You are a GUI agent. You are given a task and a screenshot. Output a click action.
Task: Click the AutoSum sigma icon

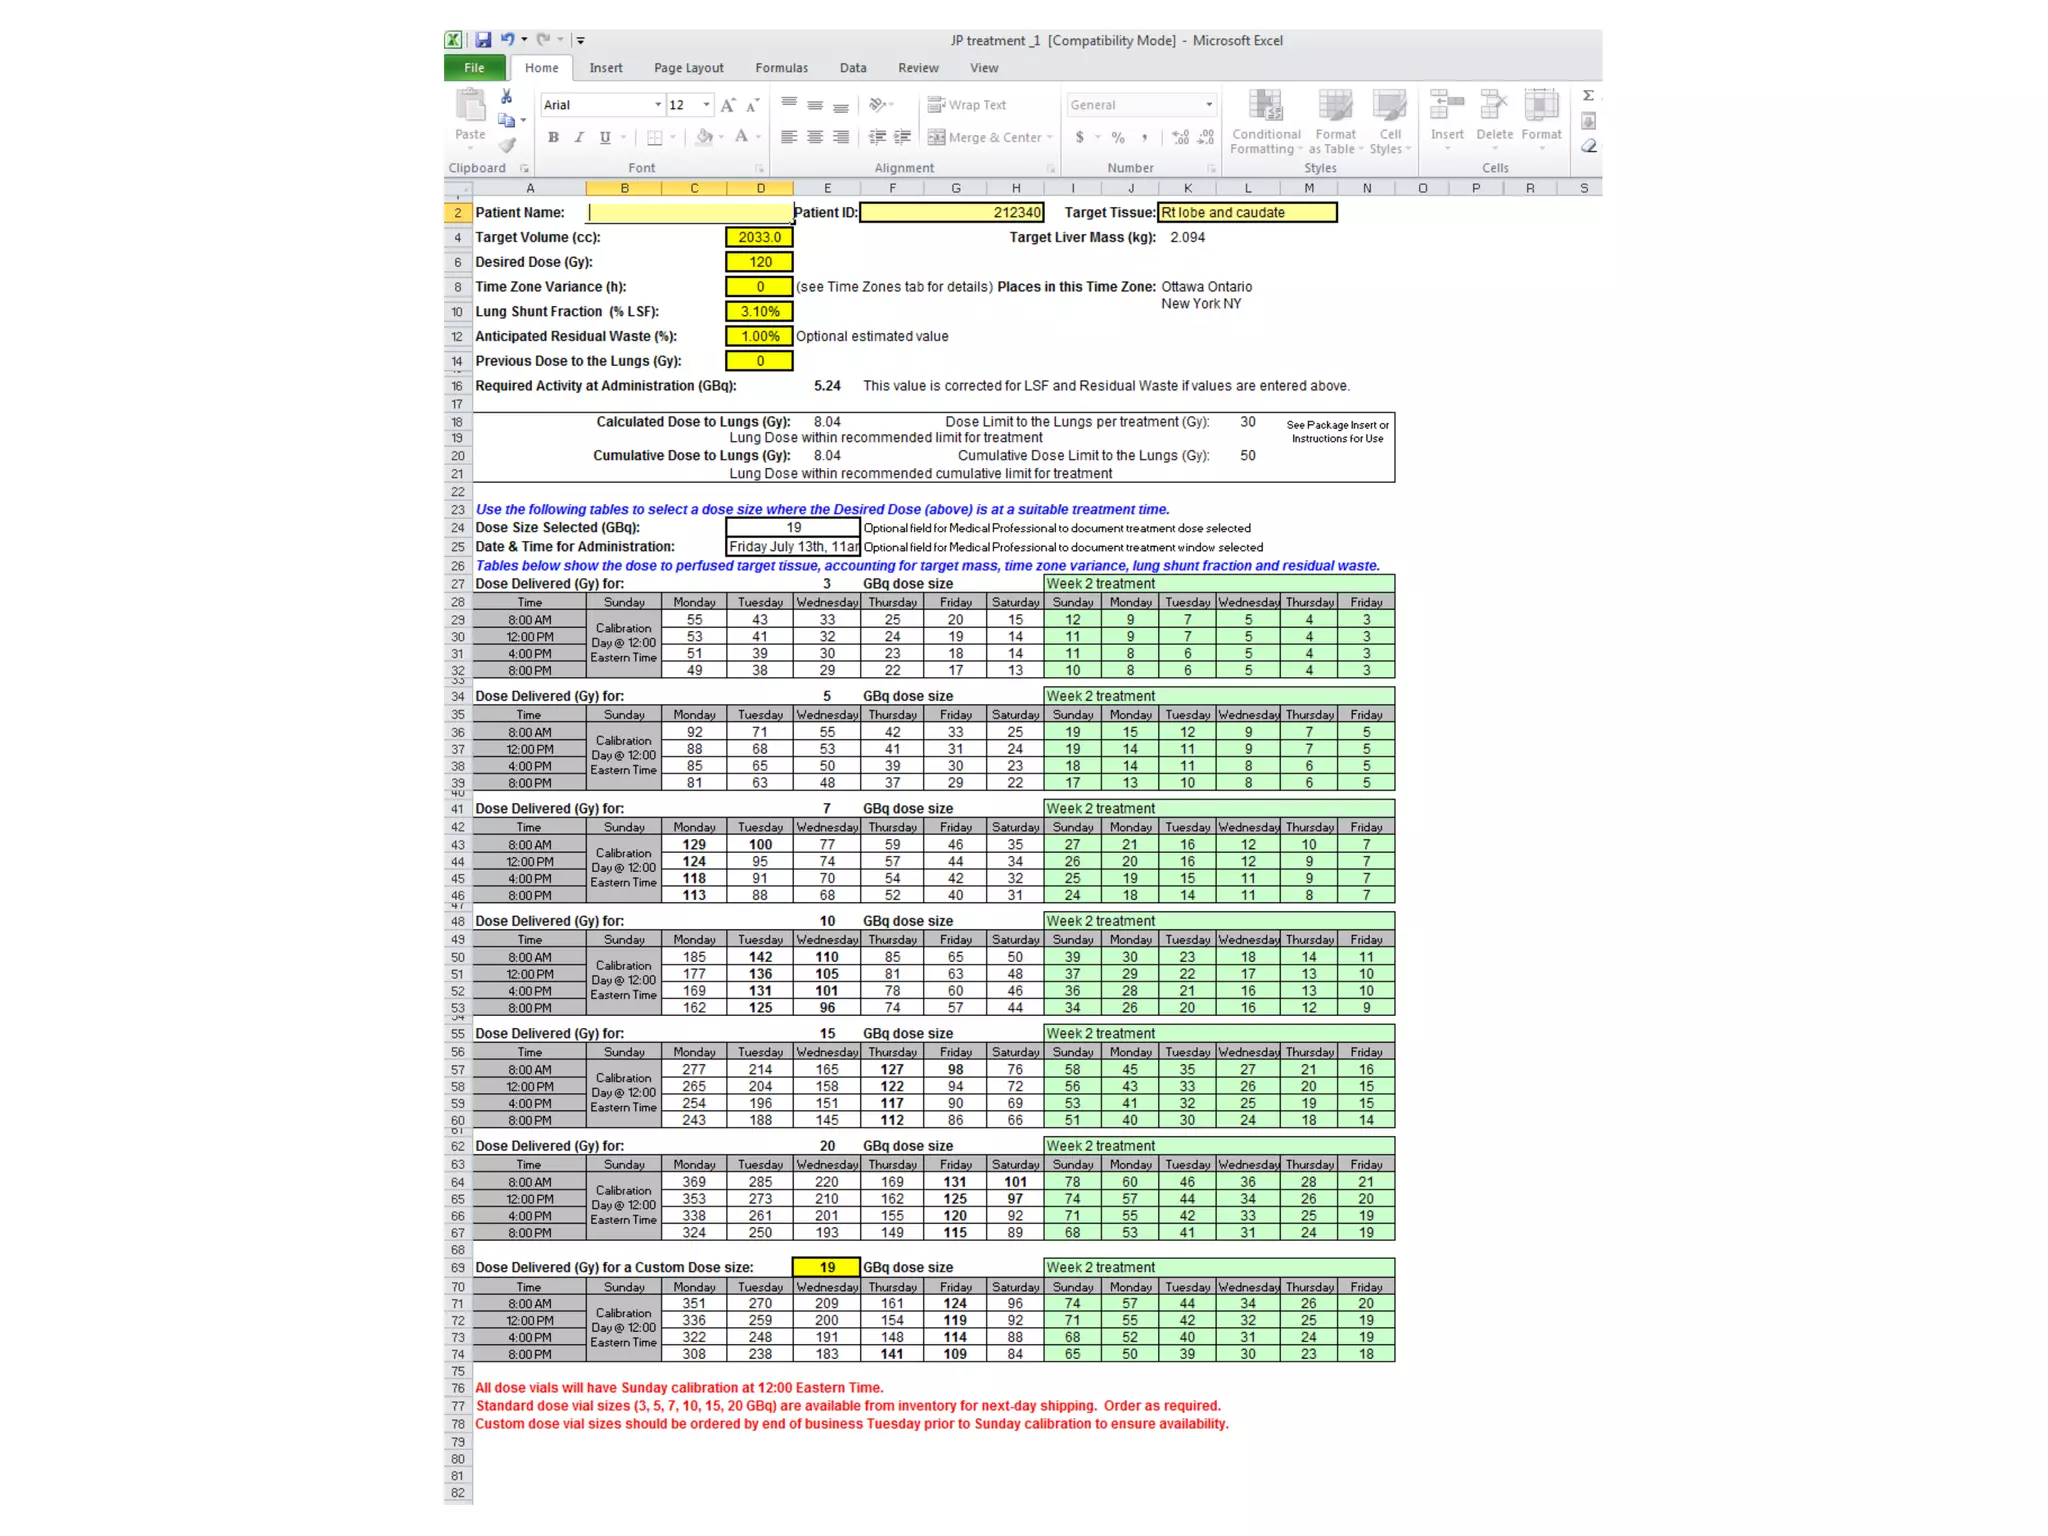pyautogui.click(x=1588, y=96)
